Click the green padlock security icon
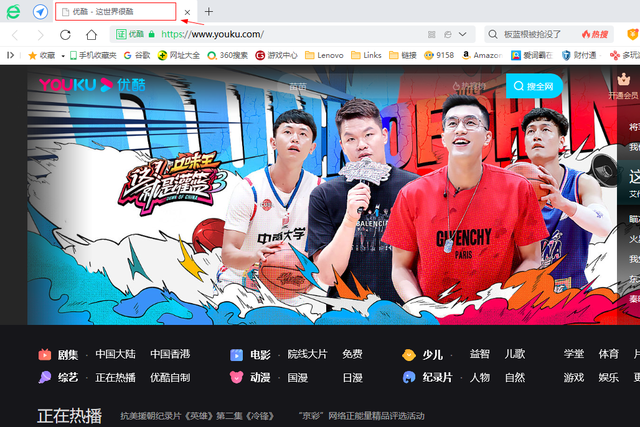Screen dimensions: 640x427 pyautogui.click(x=151, y=34)
